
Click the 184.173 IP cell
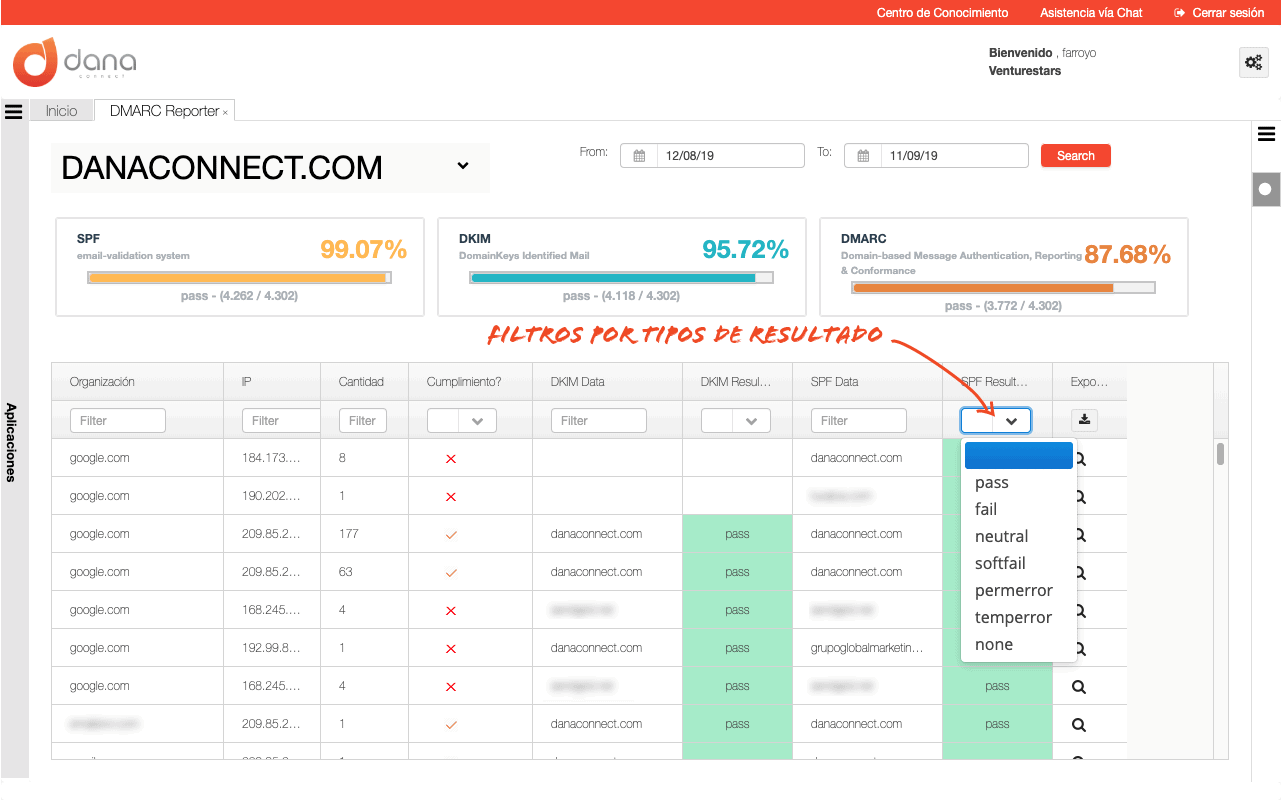(x=273, y=458)
